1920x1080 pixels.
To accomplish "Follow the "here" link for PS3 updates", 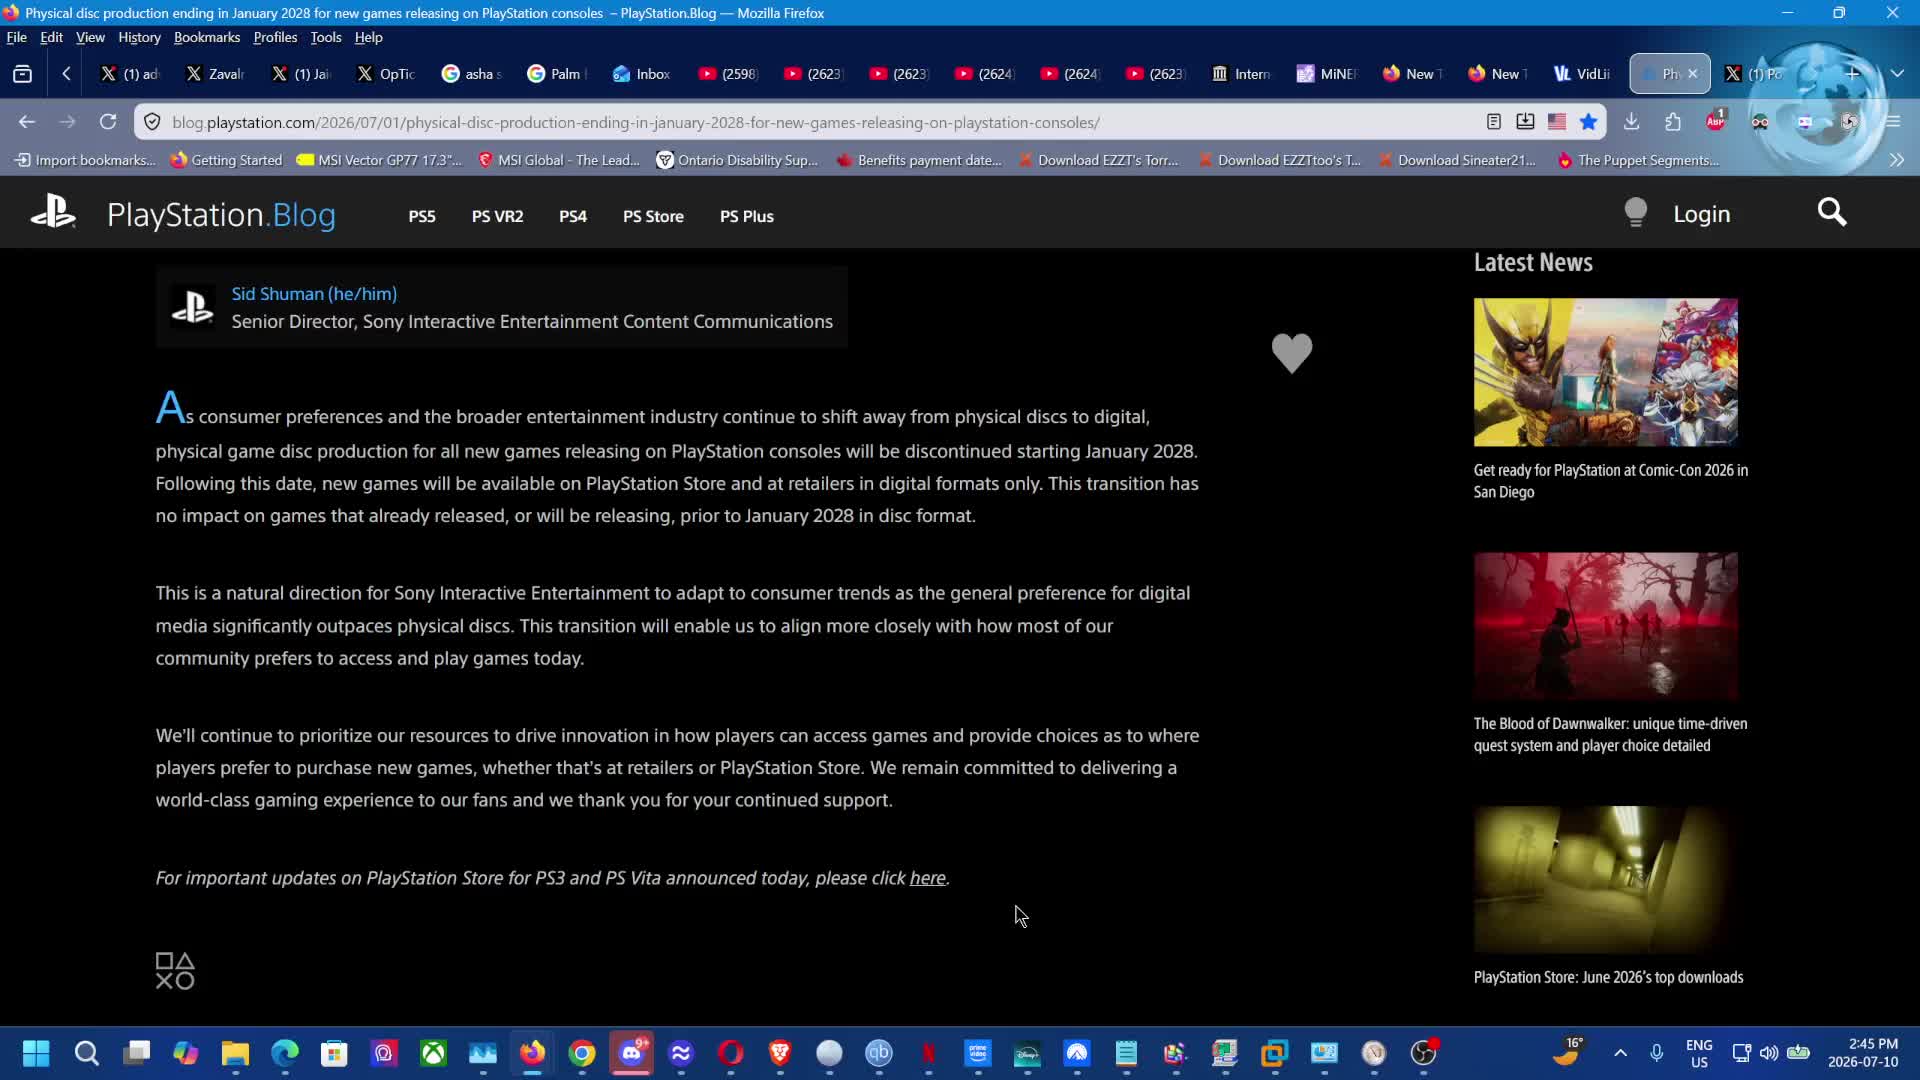I will pos(927,878).
